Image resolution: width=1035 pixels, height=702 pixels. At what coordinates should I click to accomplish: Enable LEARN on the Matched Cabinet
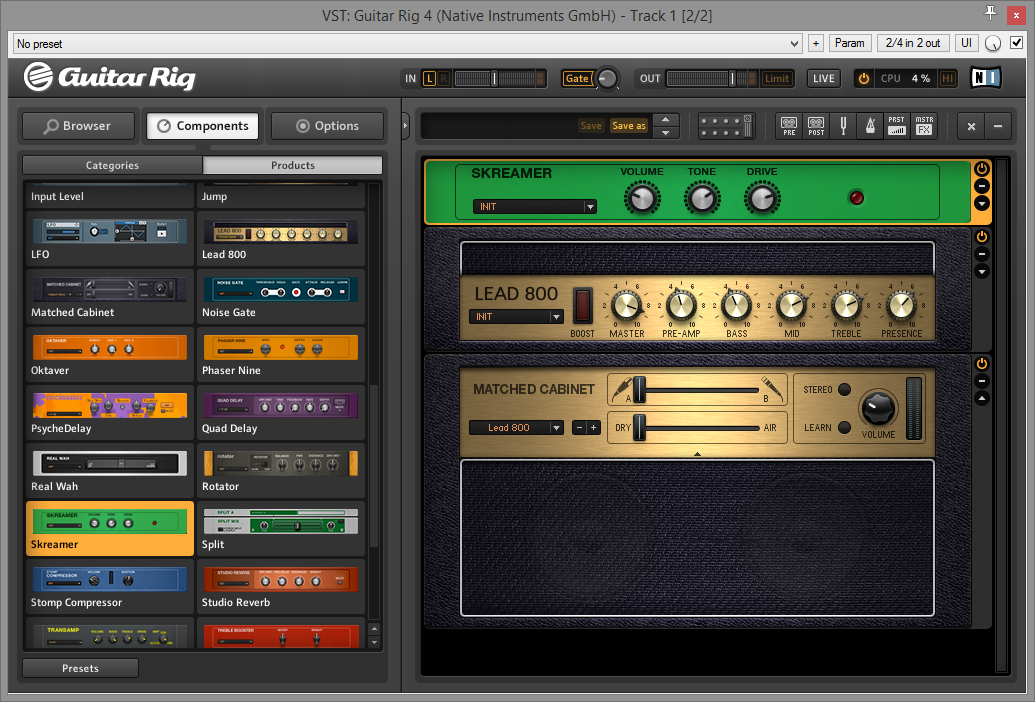[x=844, y=428]
